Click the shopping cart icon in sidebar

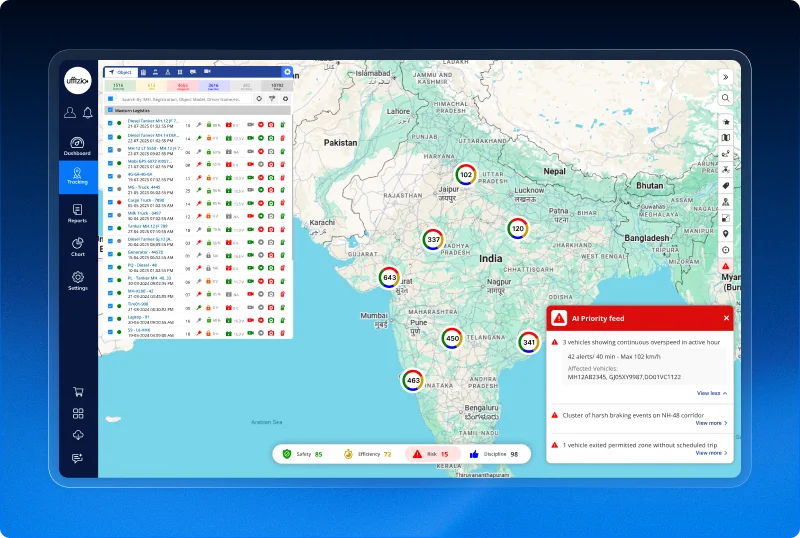[78, 392]
